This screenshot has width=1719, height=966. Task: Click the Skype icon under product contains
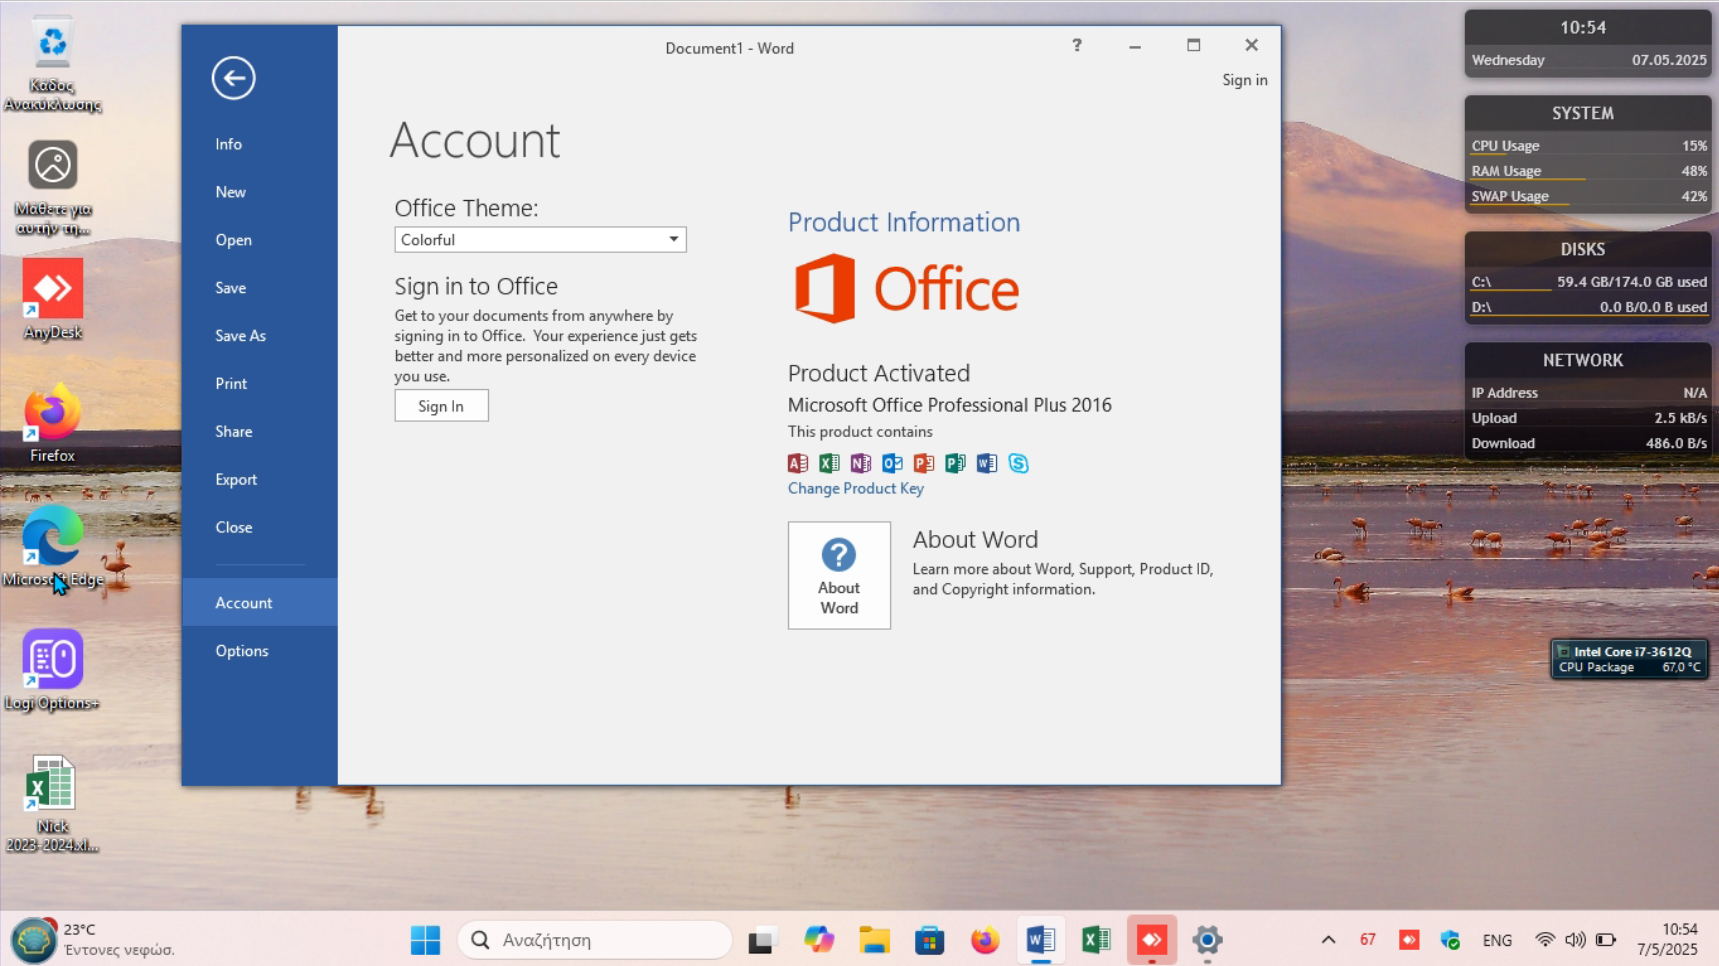pos(1018,463)
